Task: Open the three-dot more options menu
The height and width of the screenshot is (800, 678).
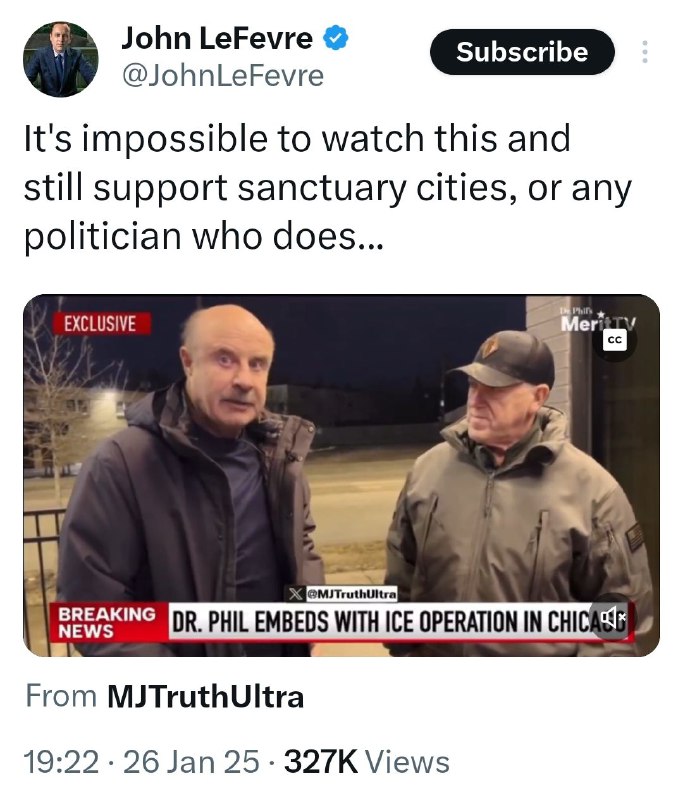Action: (645, 52)
